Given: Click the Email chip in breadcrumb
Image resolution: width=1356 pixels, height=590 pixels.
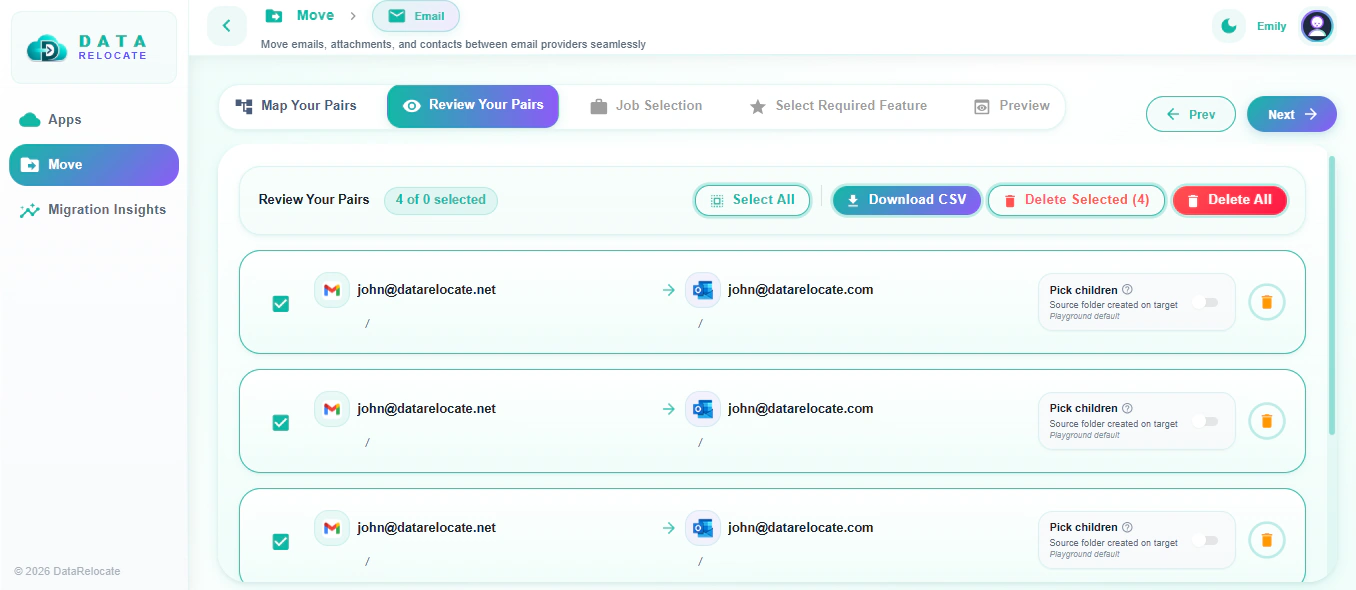Looking at the screenshot, I should pos(416,16).
